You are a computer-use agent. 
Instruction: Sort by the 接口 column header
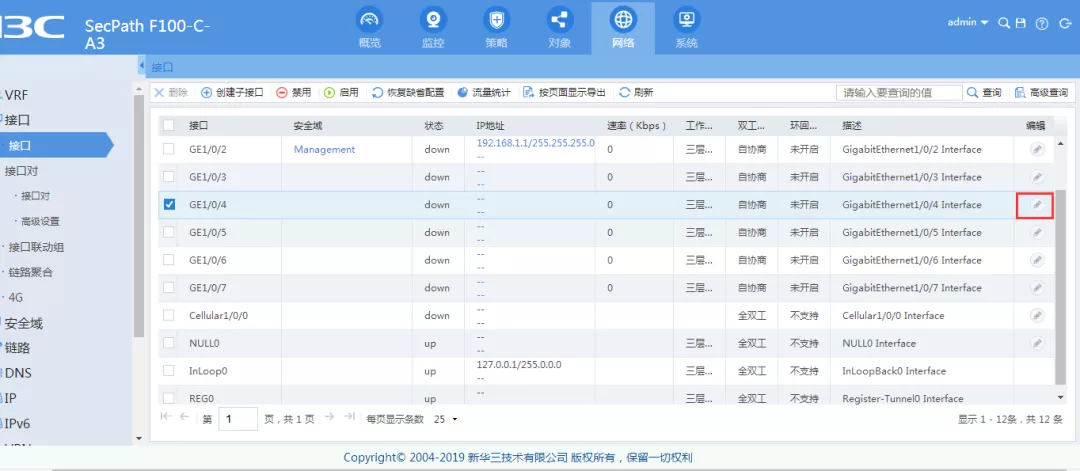(x=198, y=126)
